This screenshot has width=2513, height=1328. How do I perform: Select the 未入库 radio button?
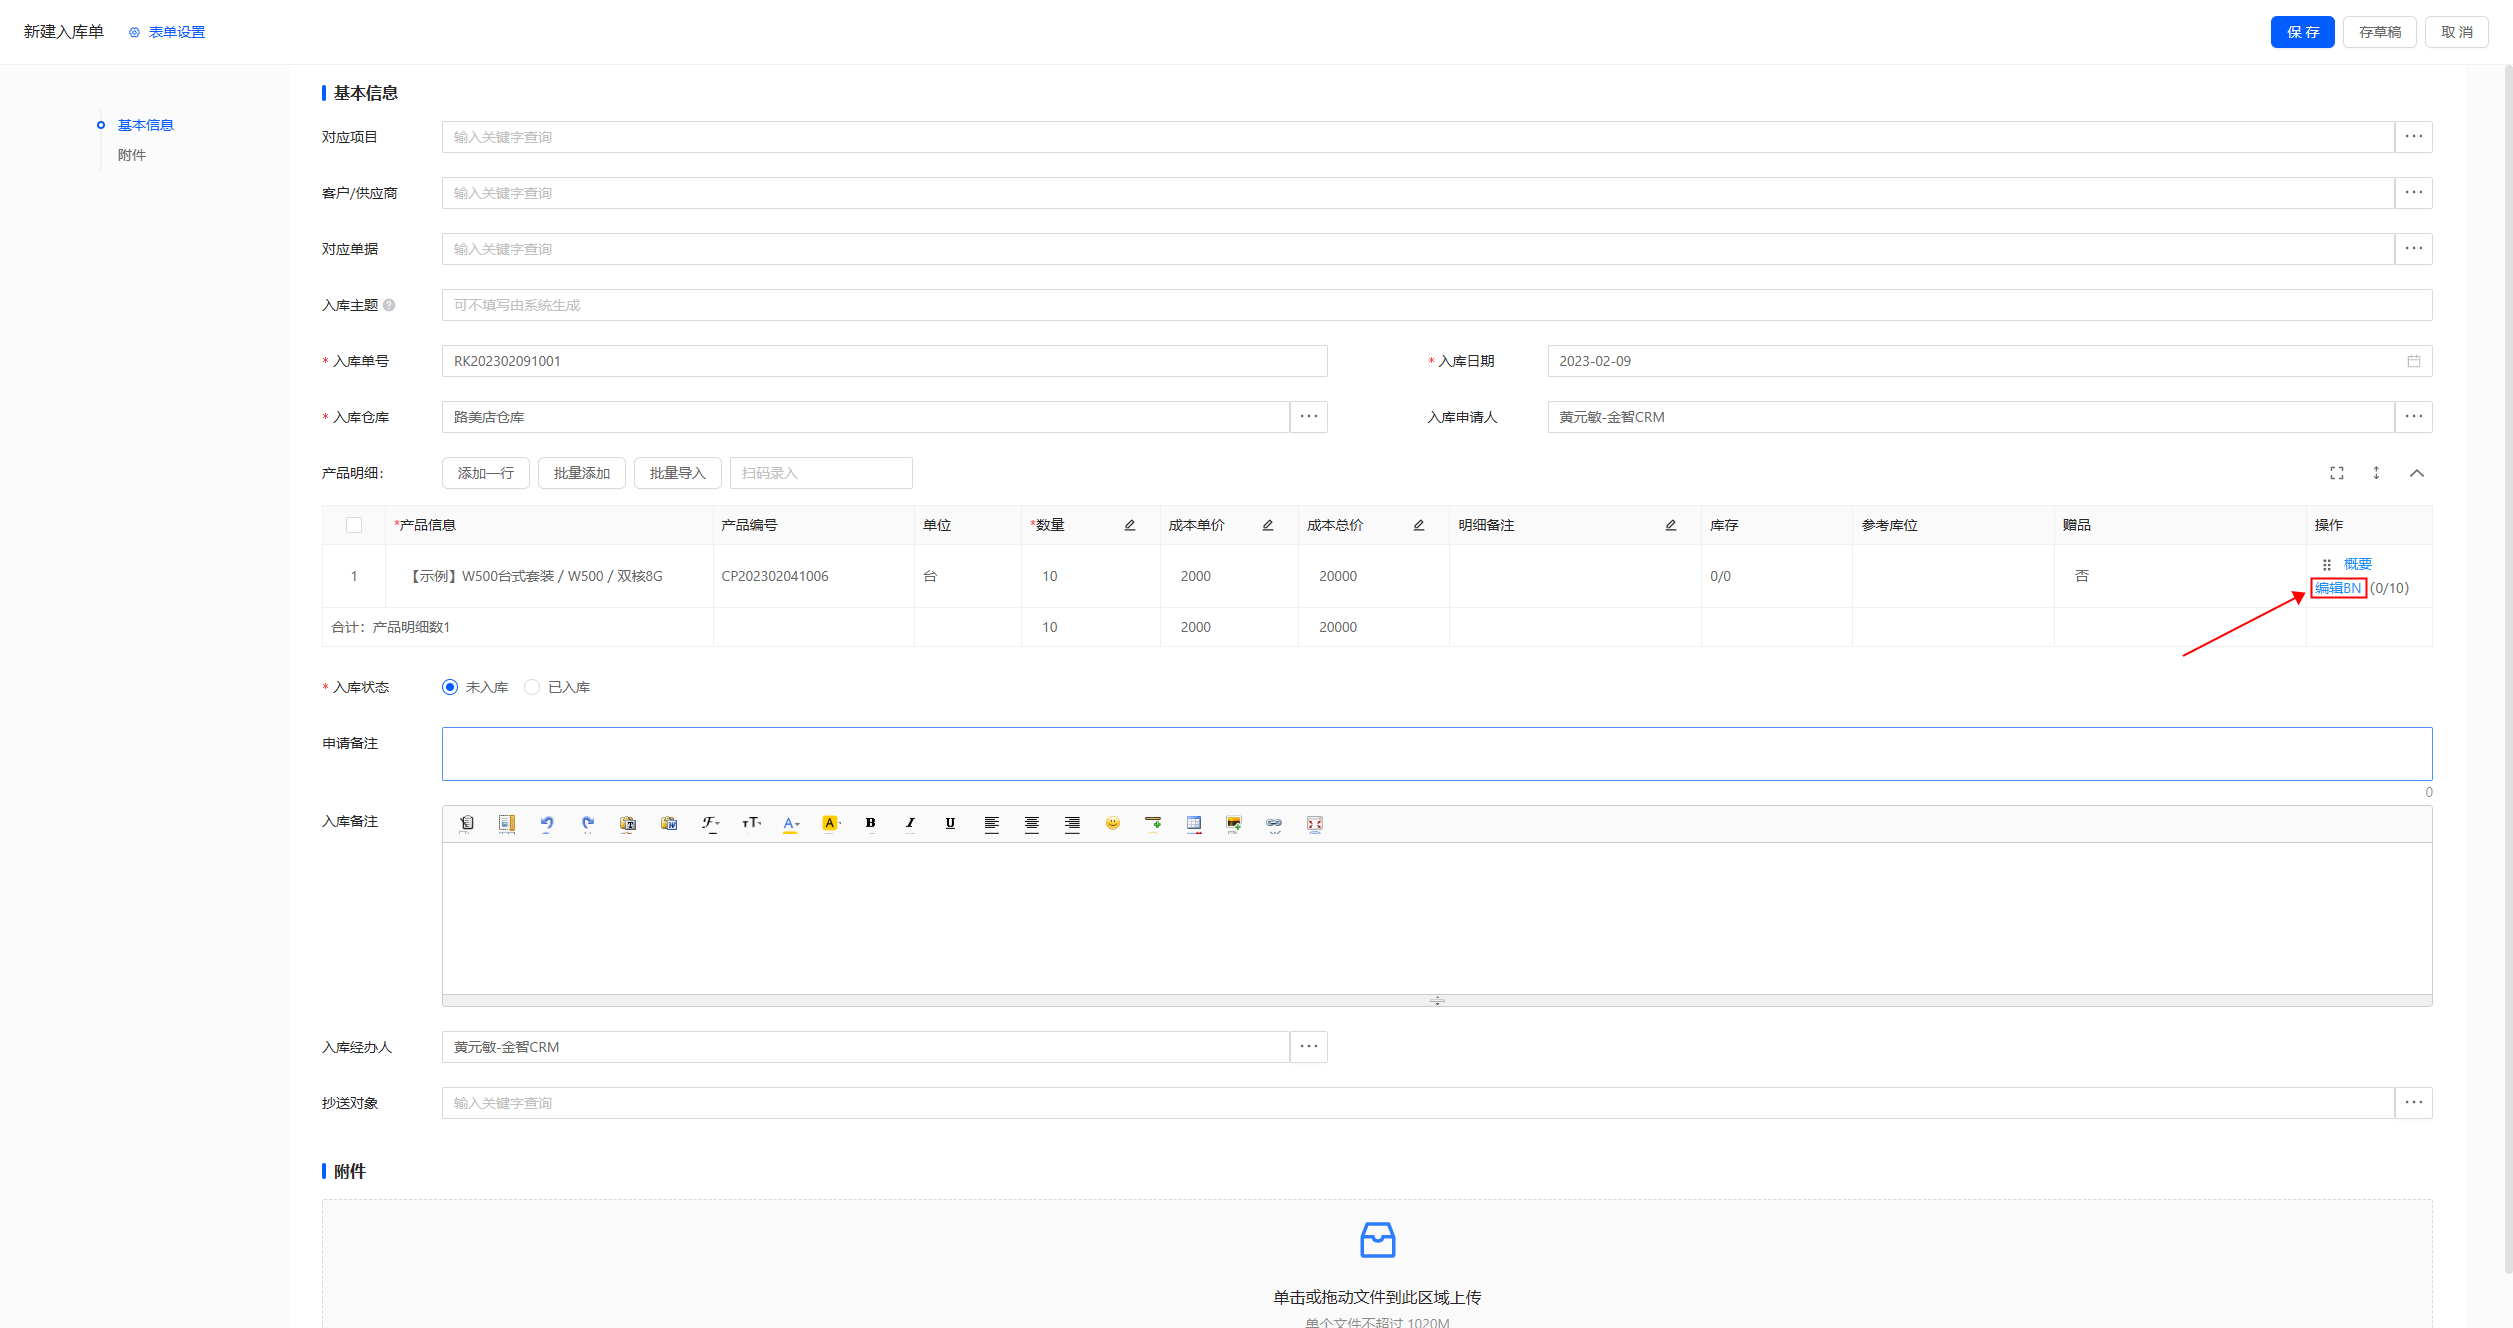coord(450,687)
